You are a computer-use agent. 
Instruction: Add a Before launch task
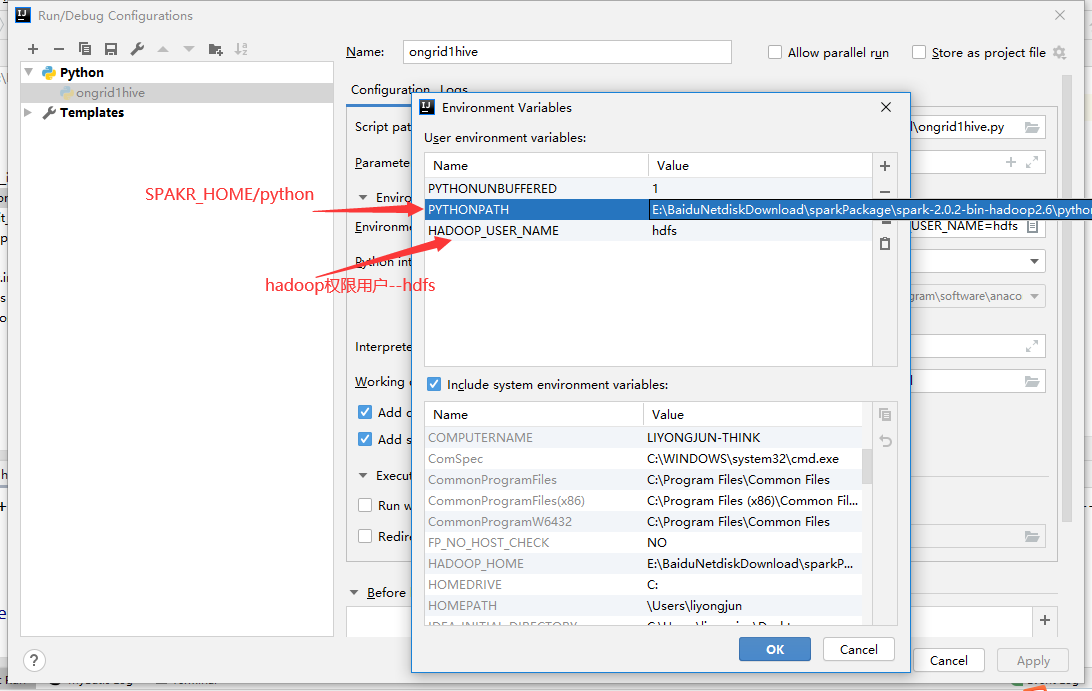point(1045,620)
